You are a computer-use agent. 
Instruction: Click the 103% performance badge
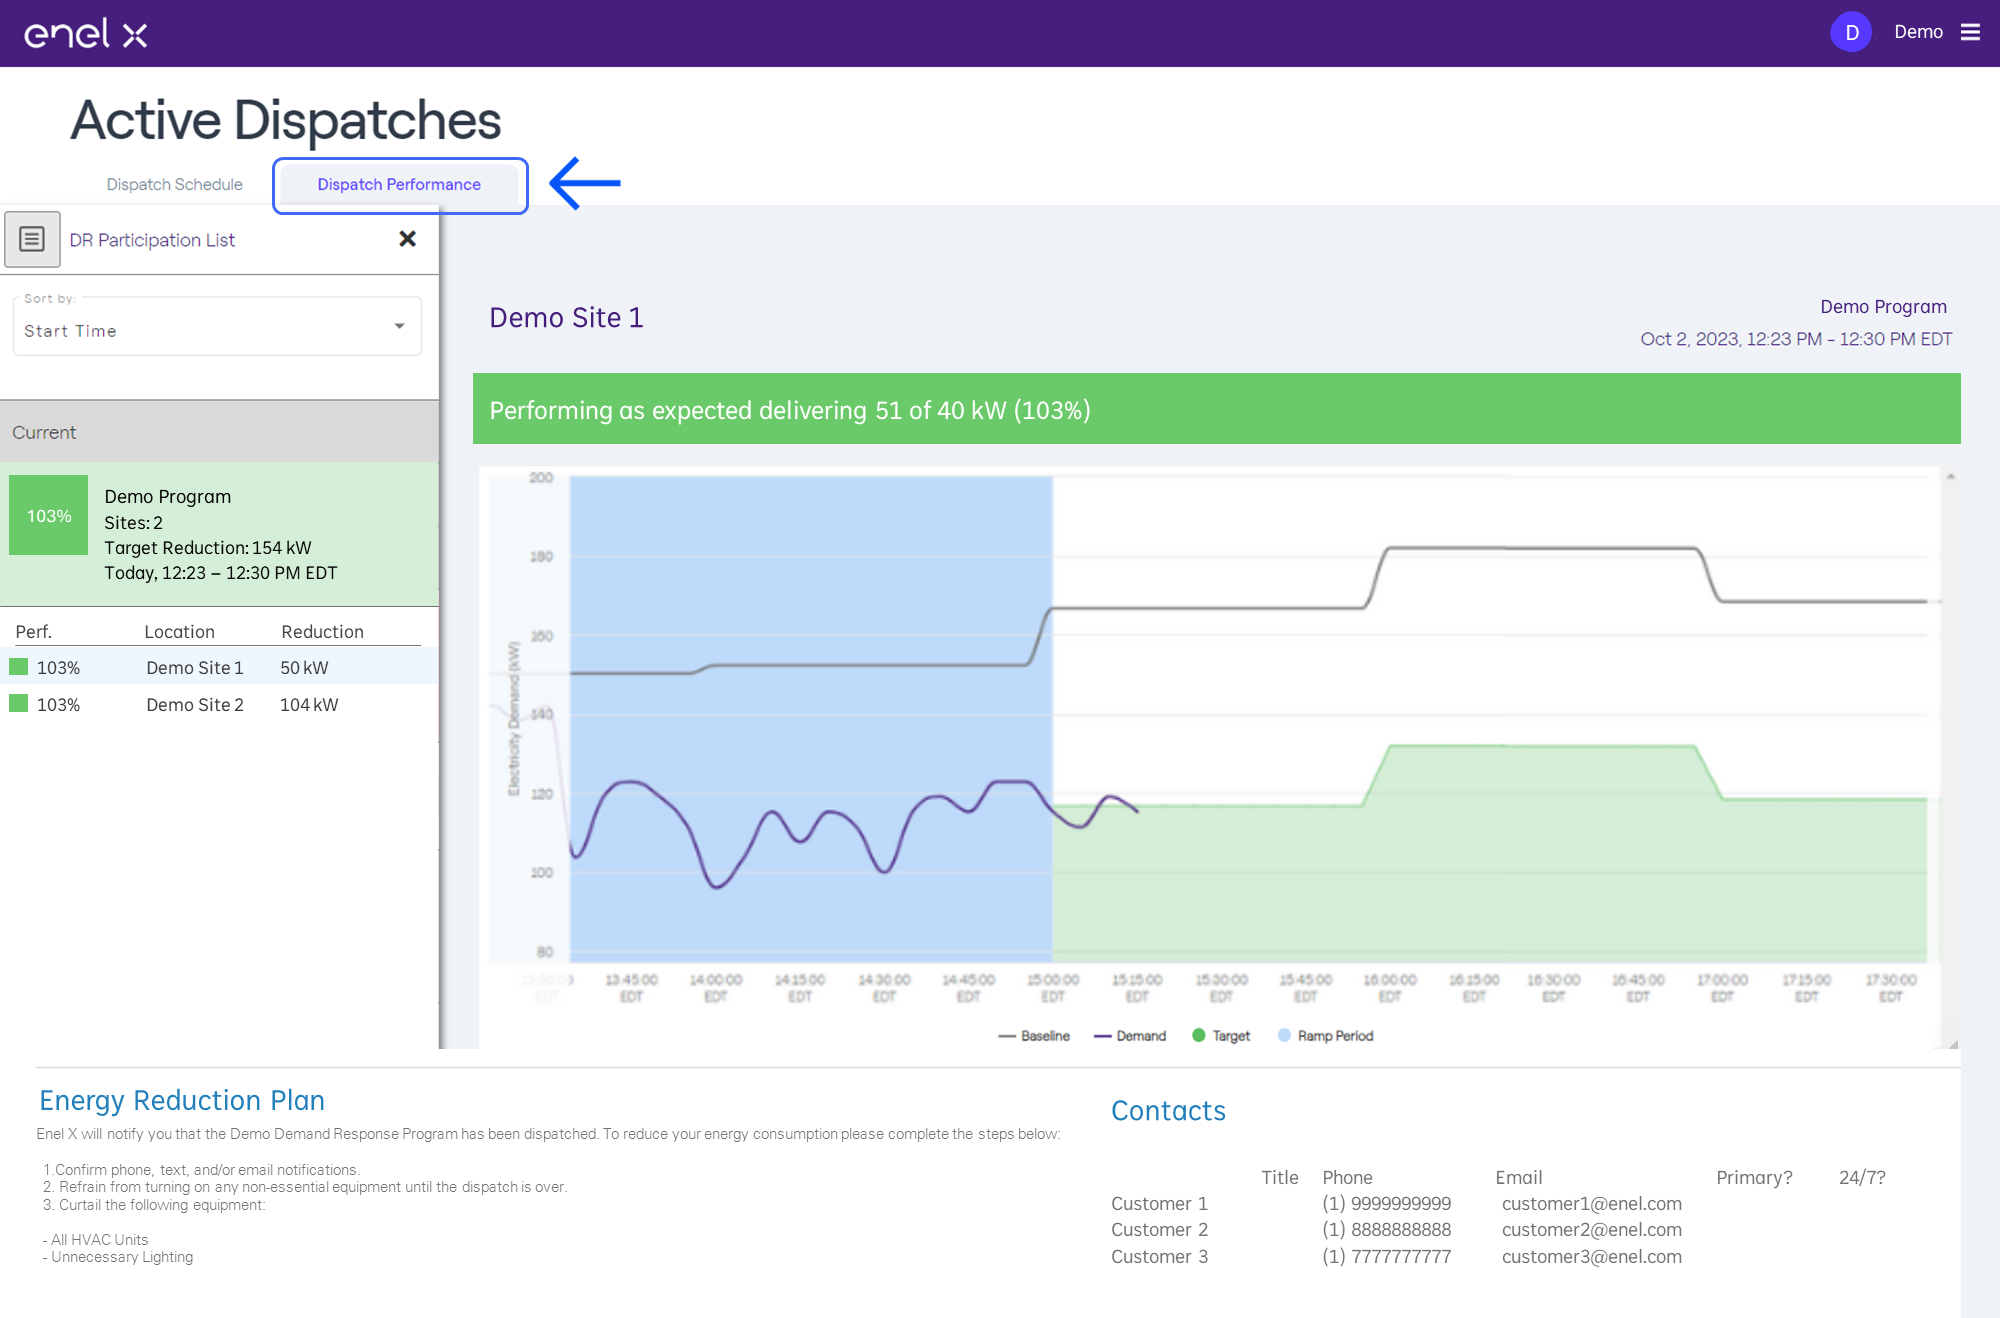pos(49,515)
